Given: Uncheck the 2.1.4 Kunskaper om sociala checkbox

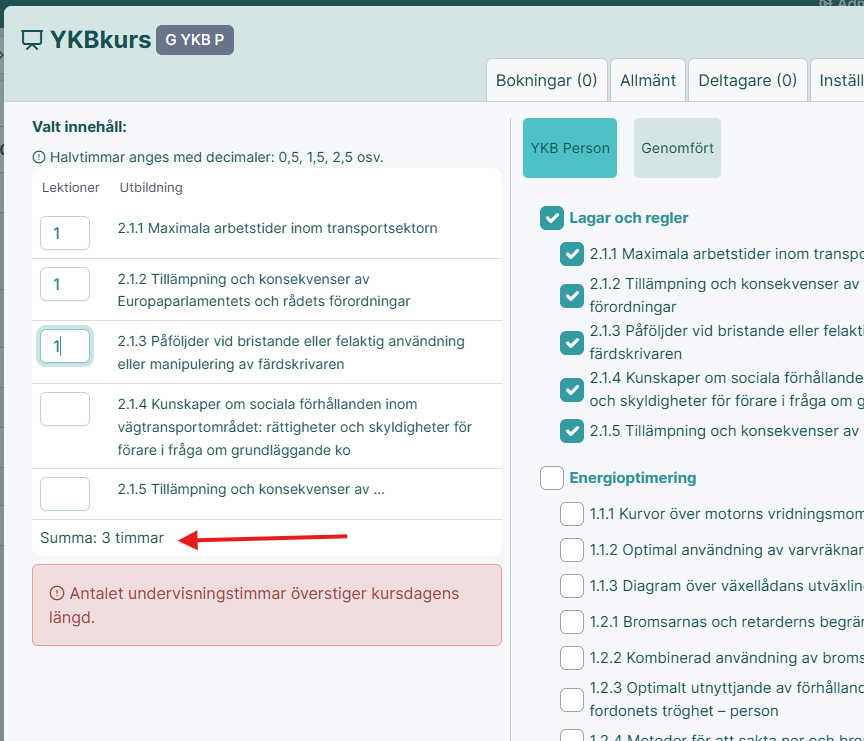Looking at the screenshot, I should pyautogui.click(x=572, y=389).
